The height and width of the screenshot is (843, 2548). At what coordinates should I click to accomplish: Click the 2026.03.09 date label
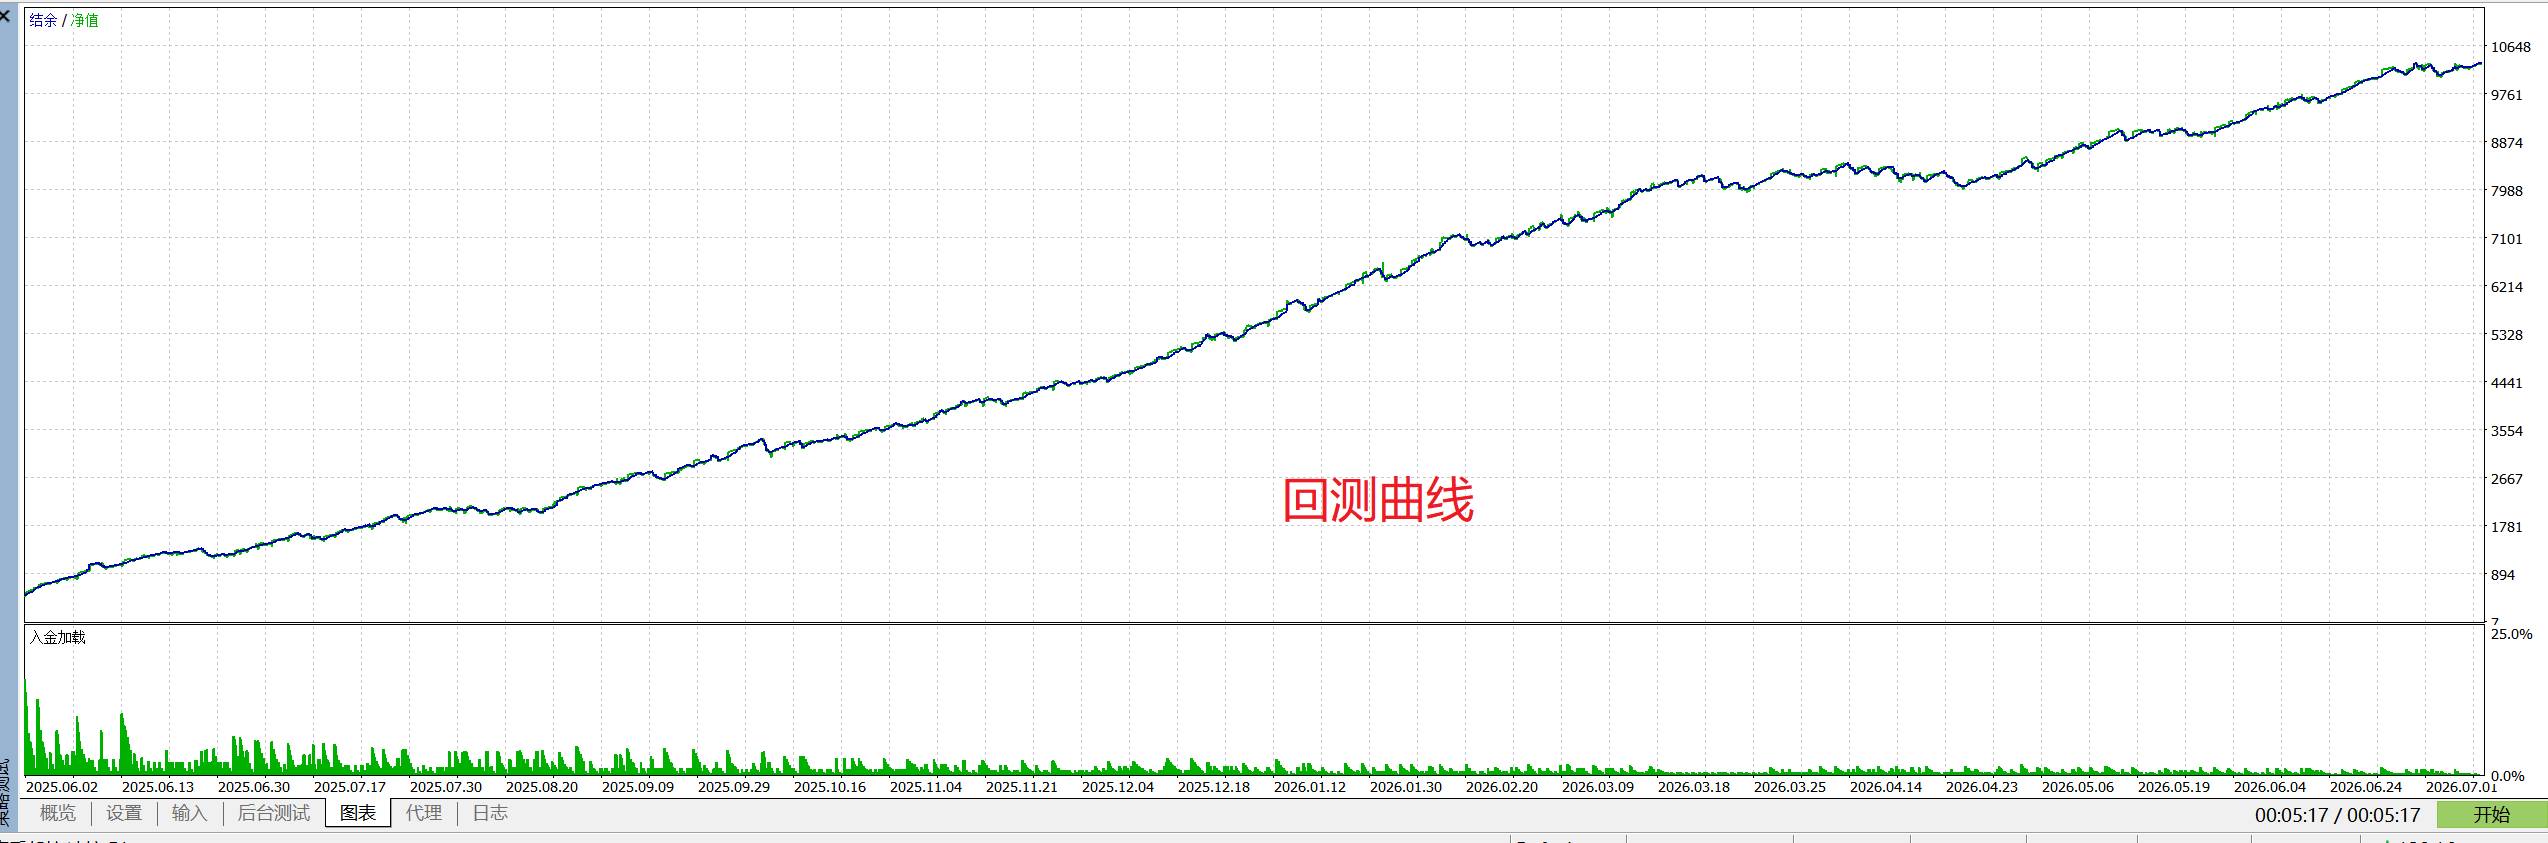pos(1598,787)
